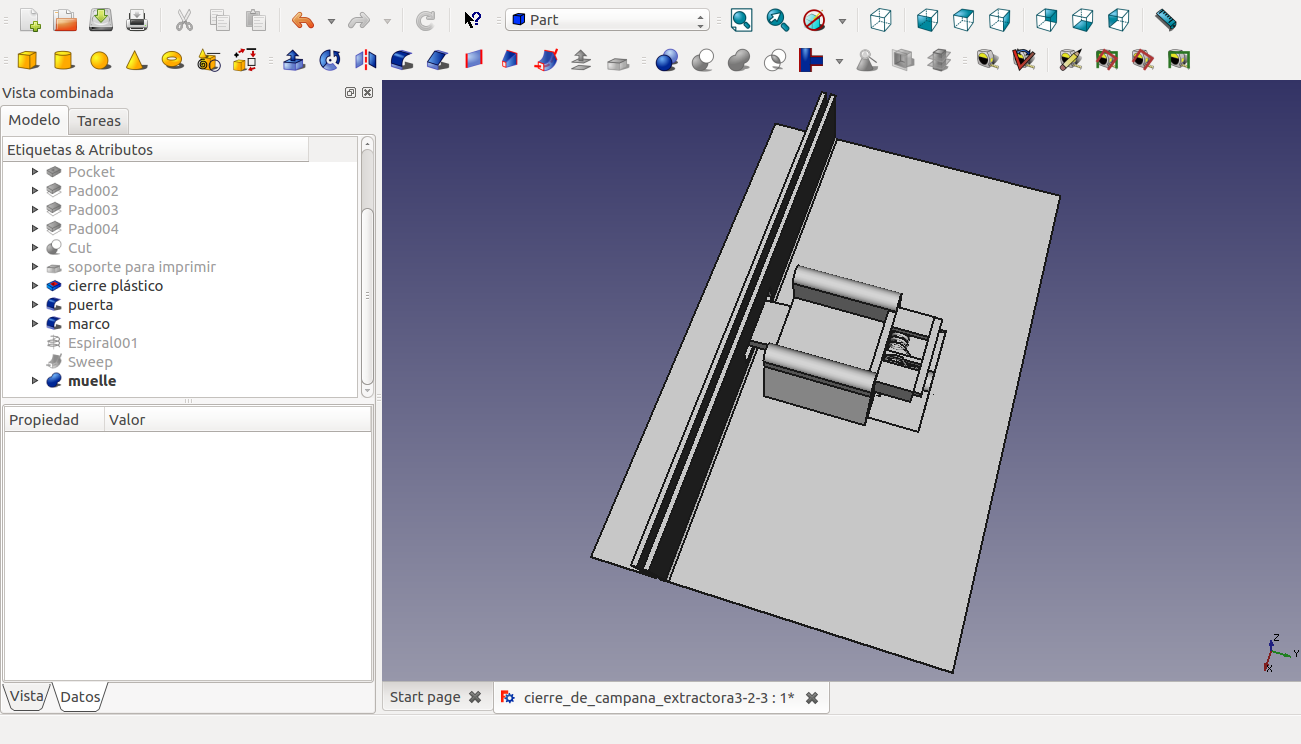Select the Extrude tool
This screenshot has width=1301, height=744.
click(x=294, y=61)
